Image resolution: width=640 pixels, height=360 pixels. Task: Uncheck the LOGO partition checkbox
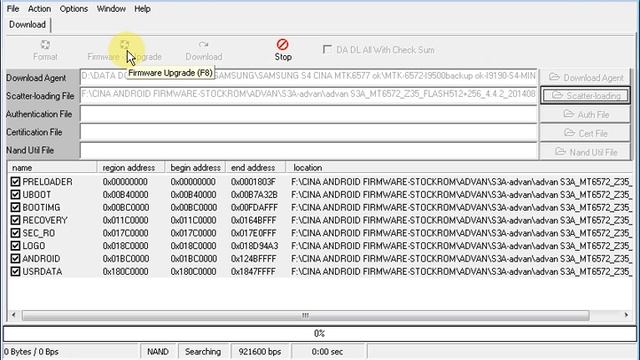[x=16, y=246]
